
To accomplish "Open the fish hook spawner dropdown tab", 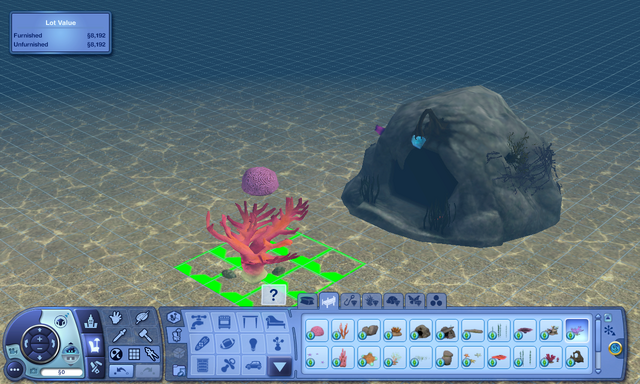I will (x=350, y=301).
